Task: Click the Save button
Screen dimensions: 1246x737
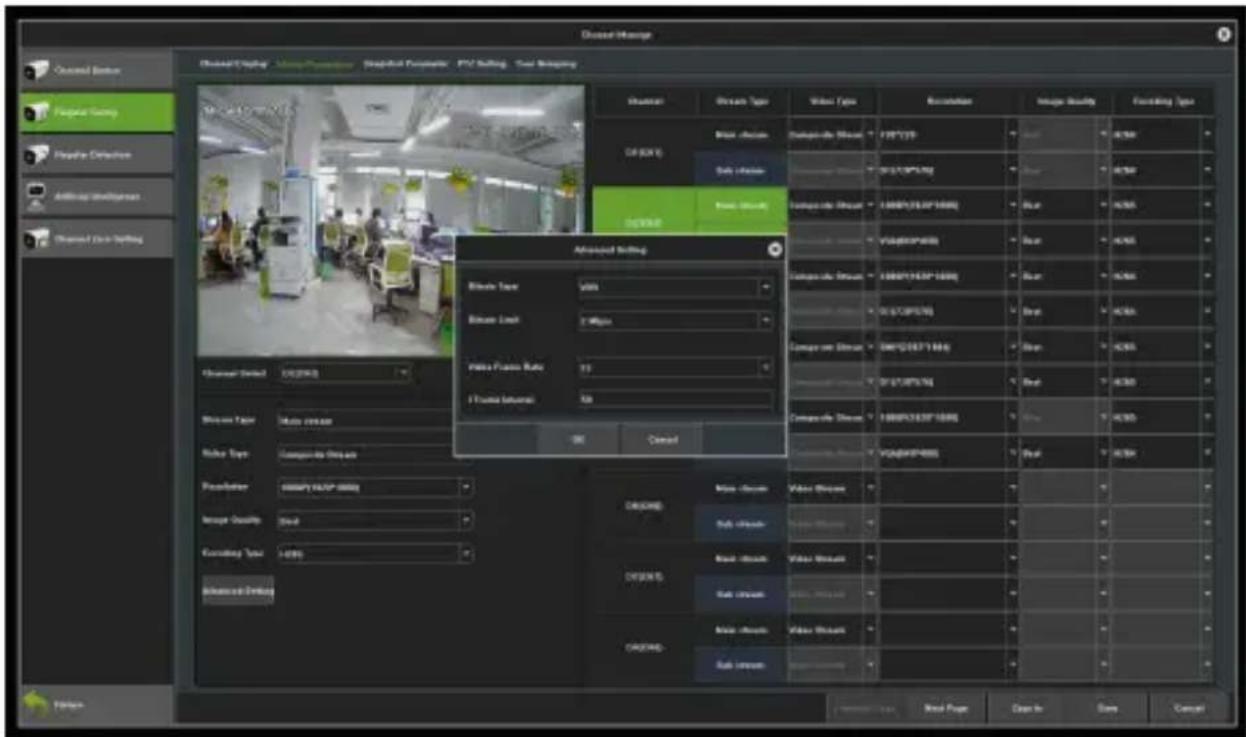Action: 1107,707
